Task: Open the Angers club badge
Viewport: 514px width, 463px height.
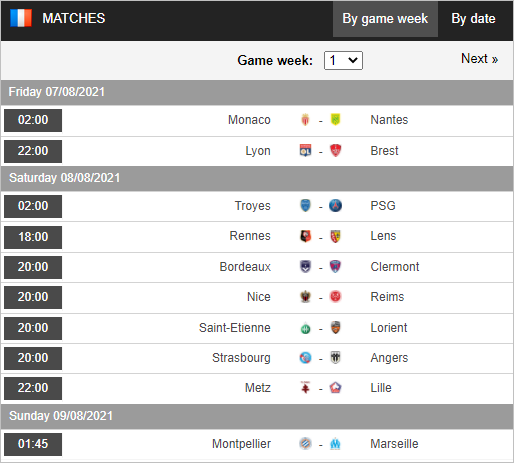Action: tap(335, 358)
